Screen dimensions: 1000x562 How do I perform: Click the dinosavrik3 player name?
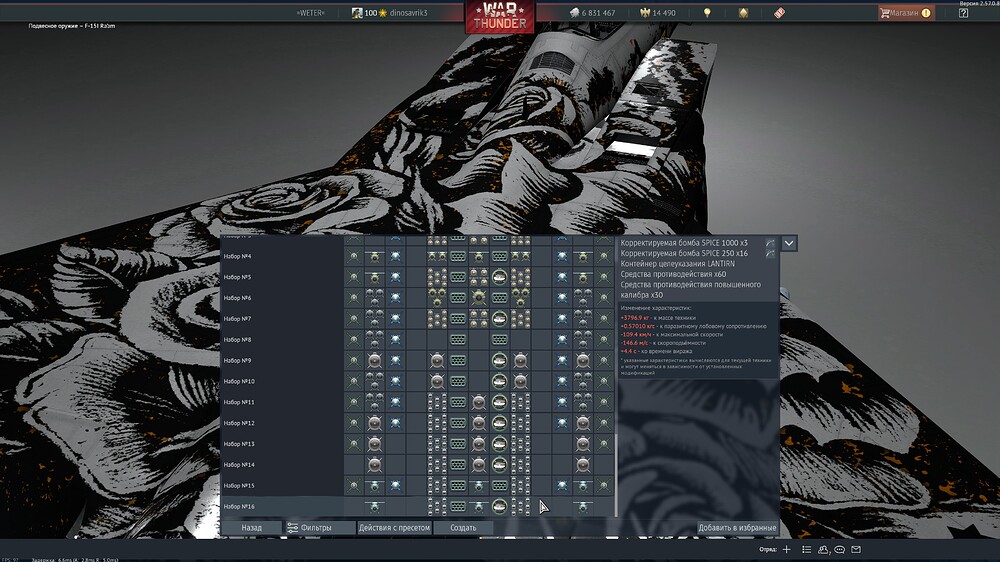pos(409,13)
